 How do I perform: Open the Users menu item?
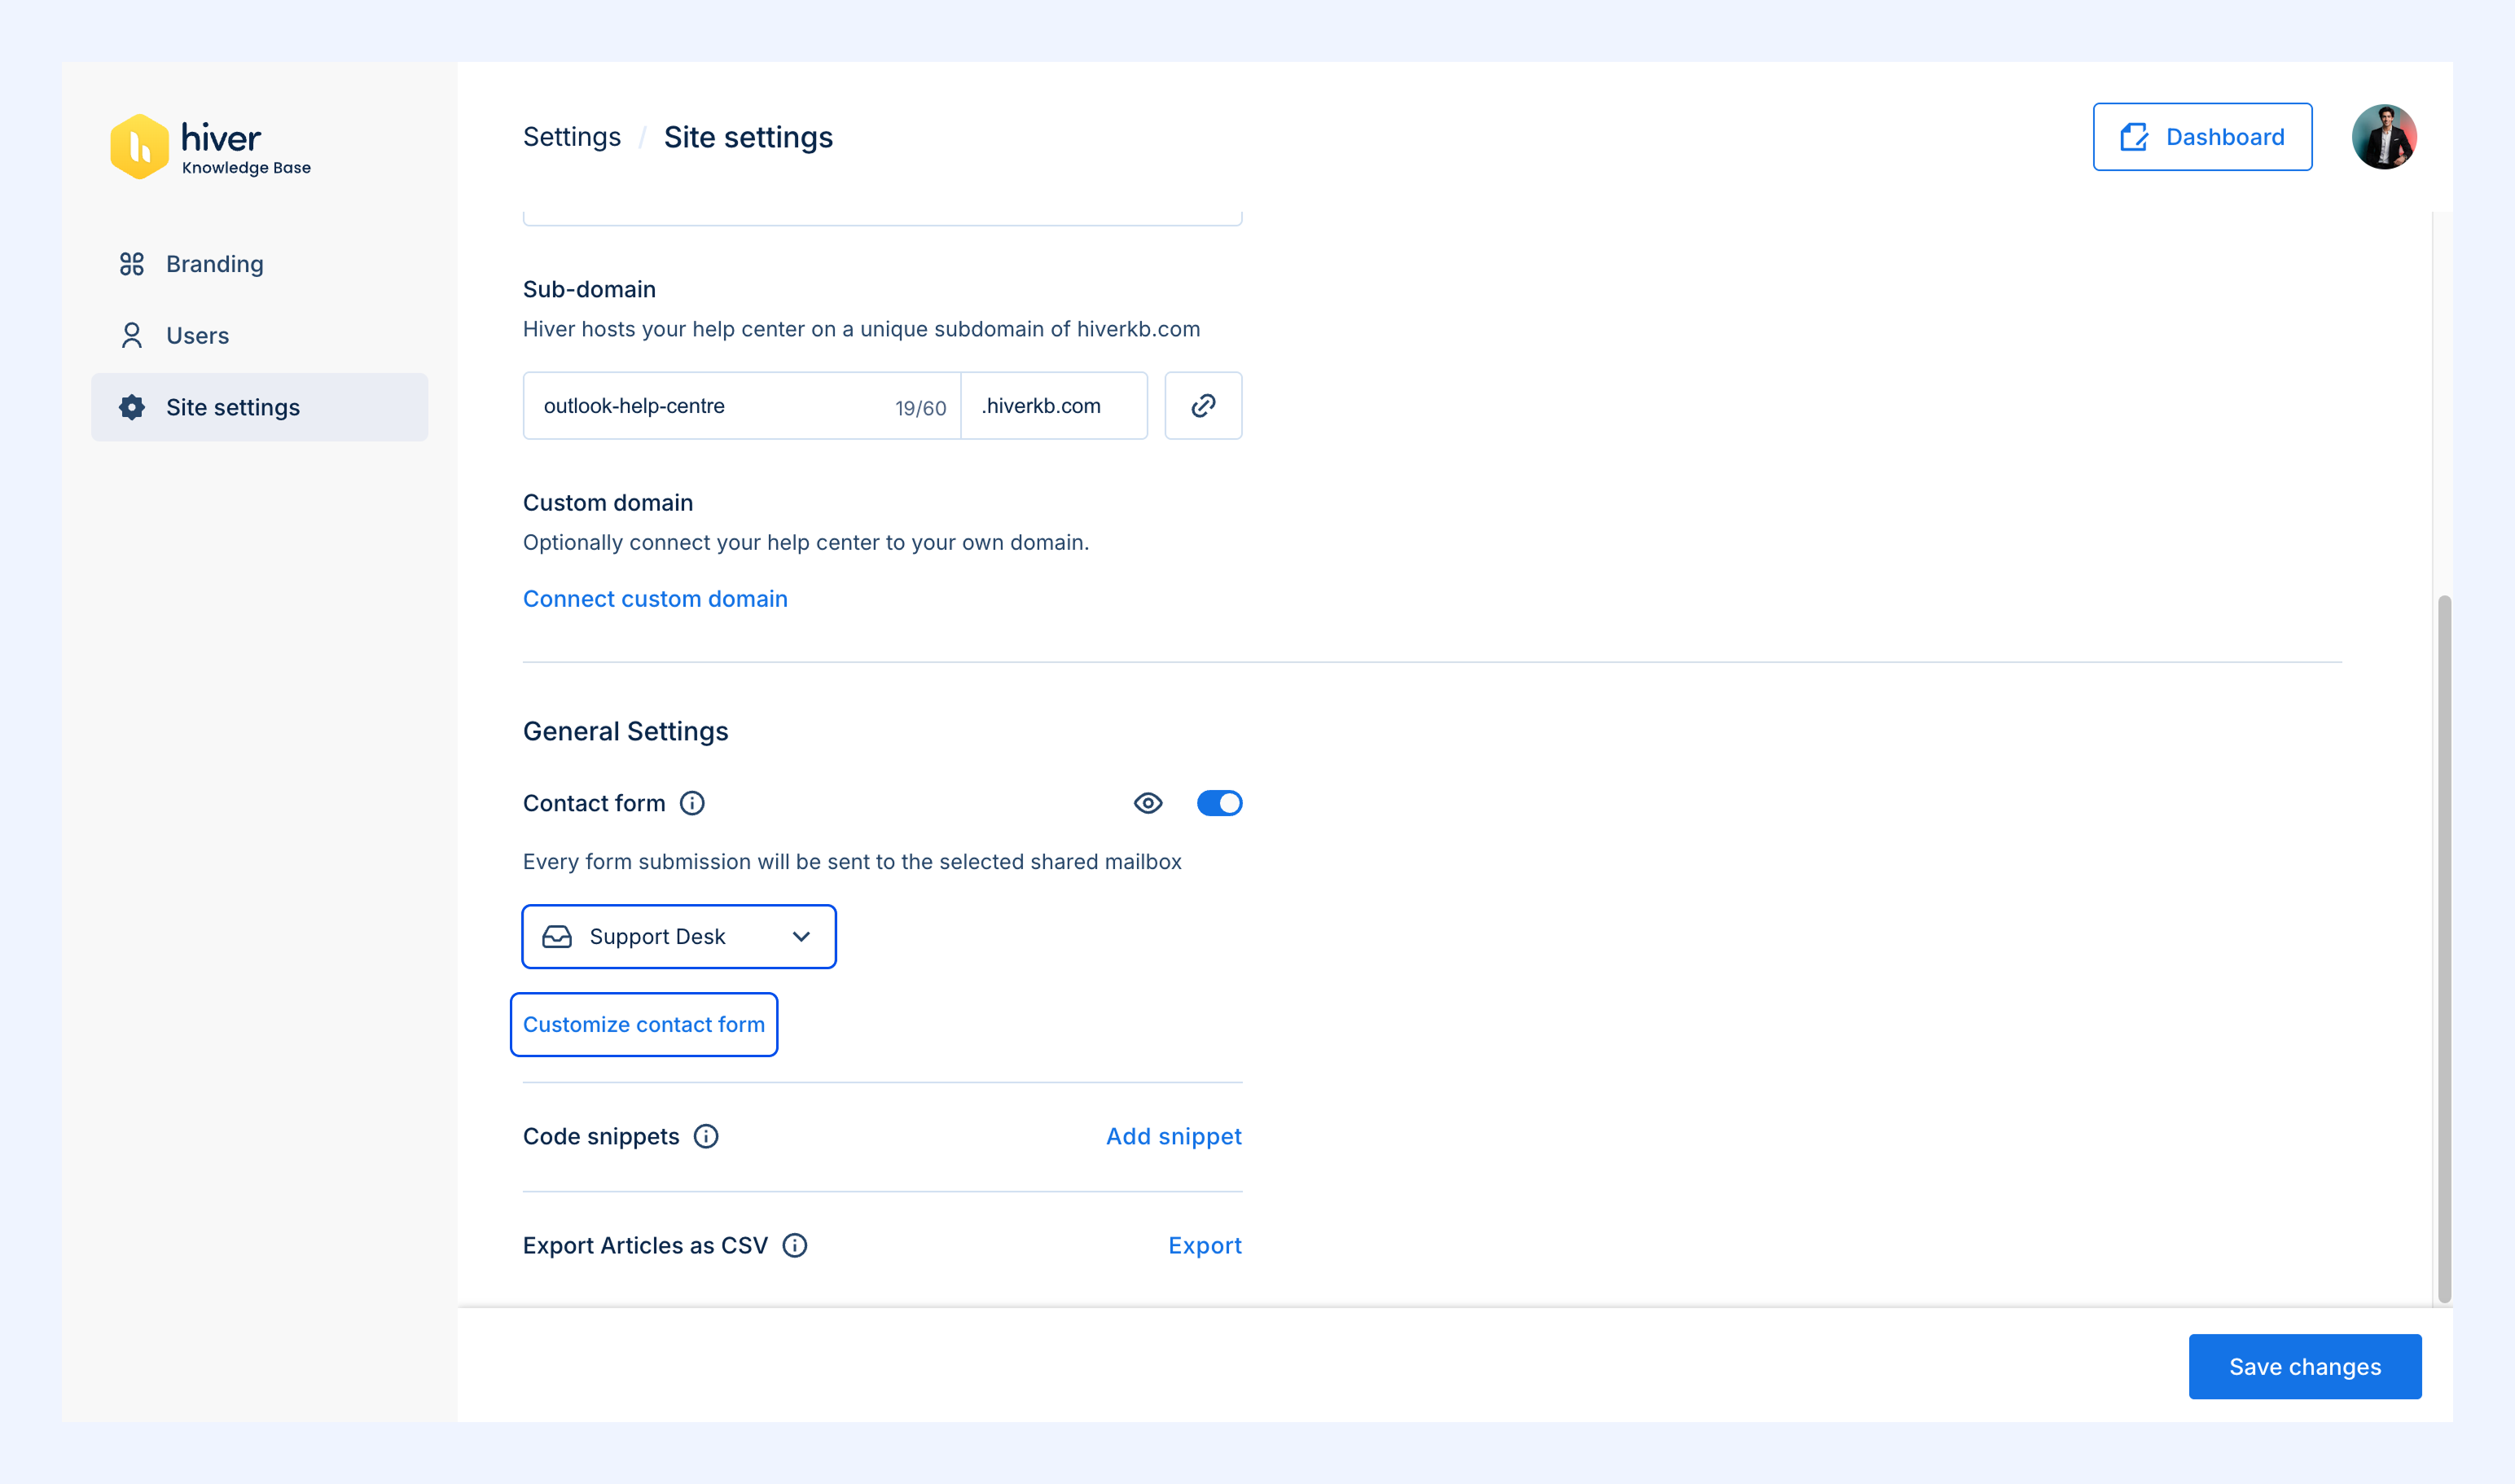click(x=260, y=336)
